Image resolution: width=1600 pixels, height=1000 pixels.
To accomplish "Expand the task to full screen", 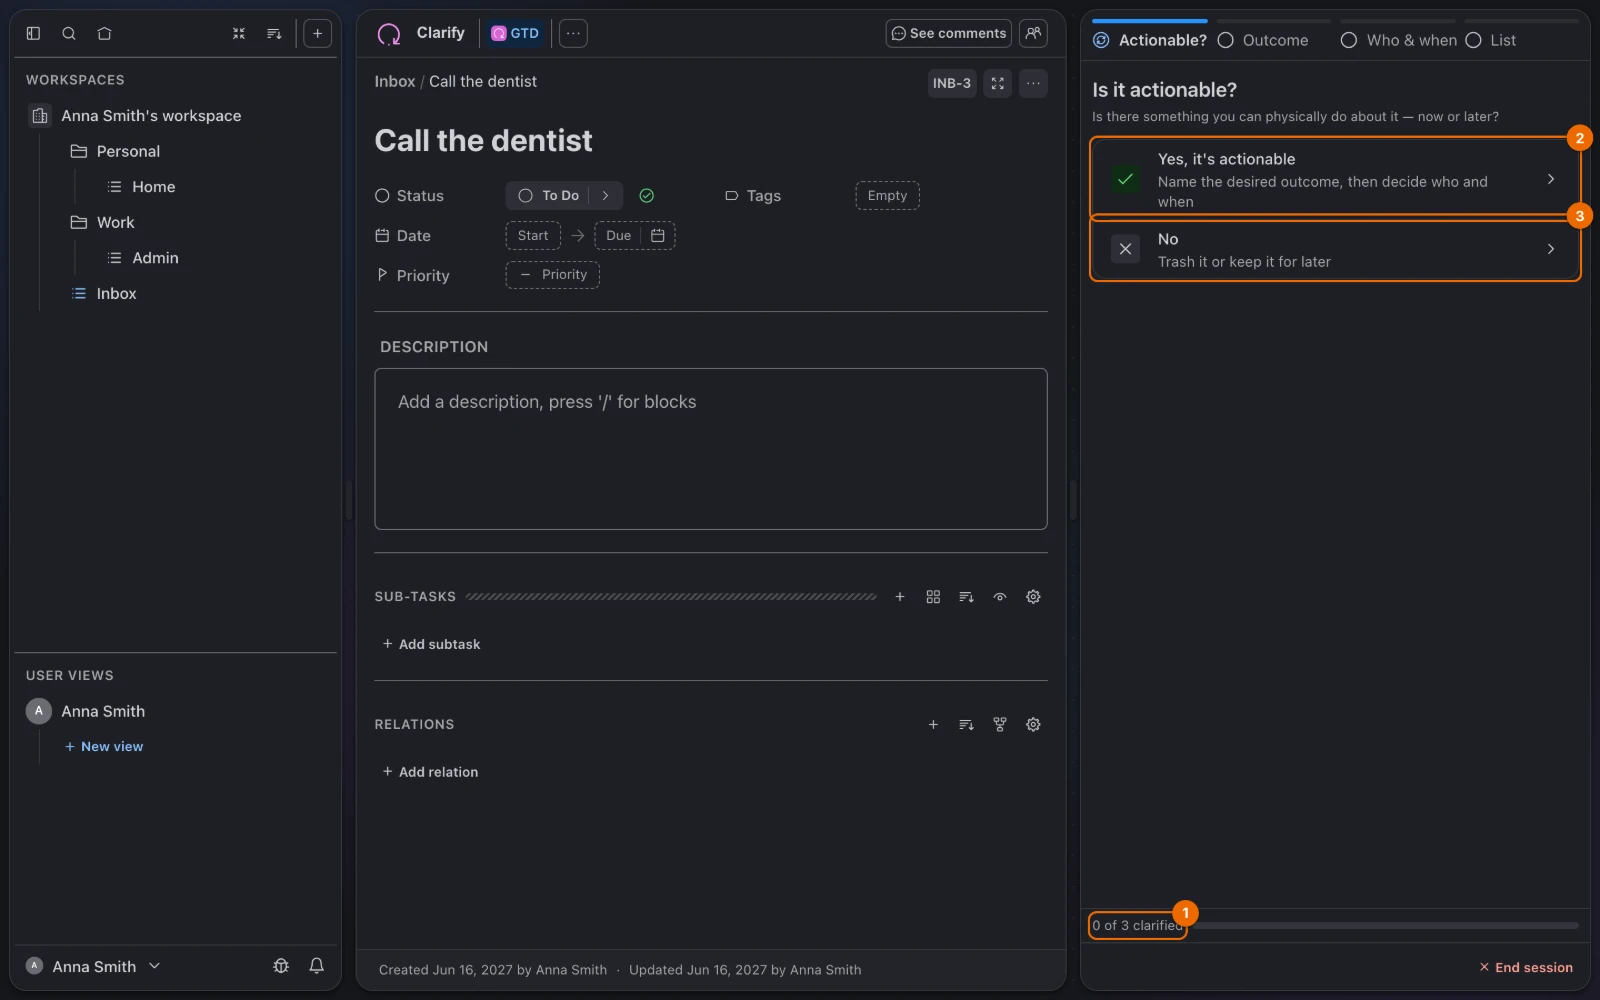I will (x=997, y=83).
